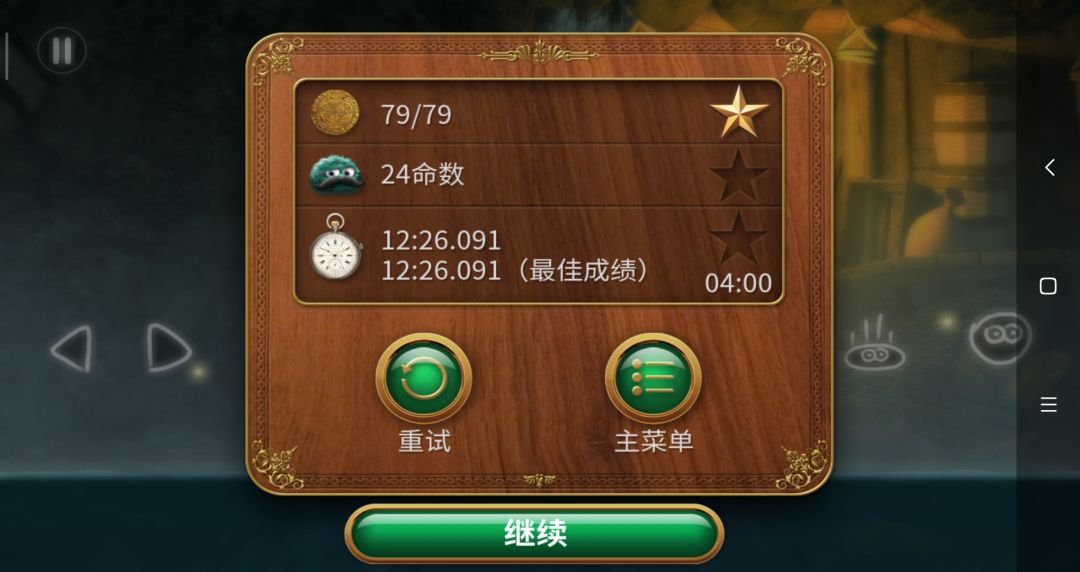This screenshot has height=572, width=1080.
Task: Click the green retry circular icon
Action: (424, 378)
